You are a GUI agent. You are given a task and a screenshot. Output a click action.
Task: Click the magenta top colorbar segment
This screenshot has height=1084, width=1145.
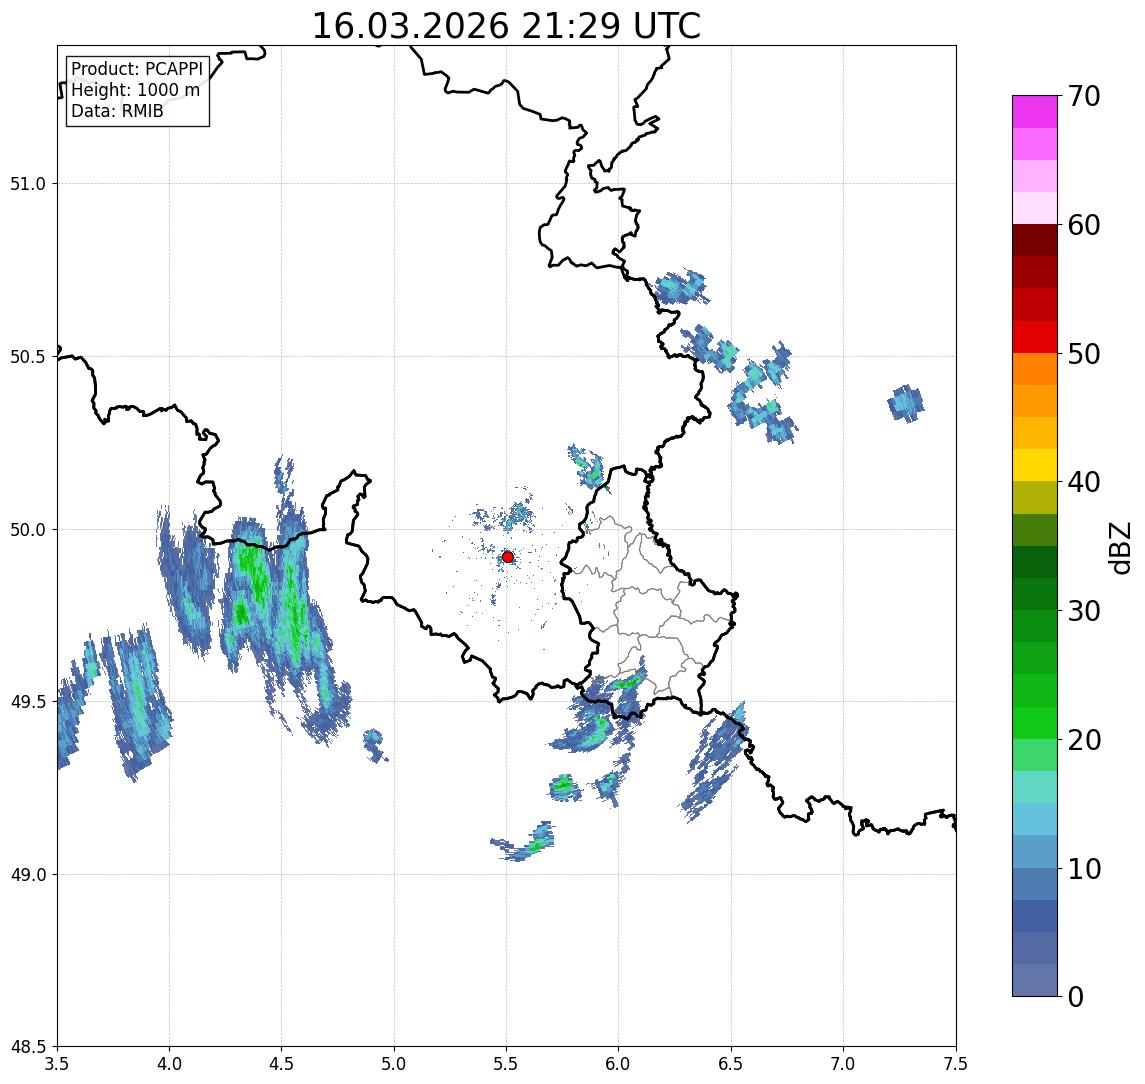coord(1035,112)
